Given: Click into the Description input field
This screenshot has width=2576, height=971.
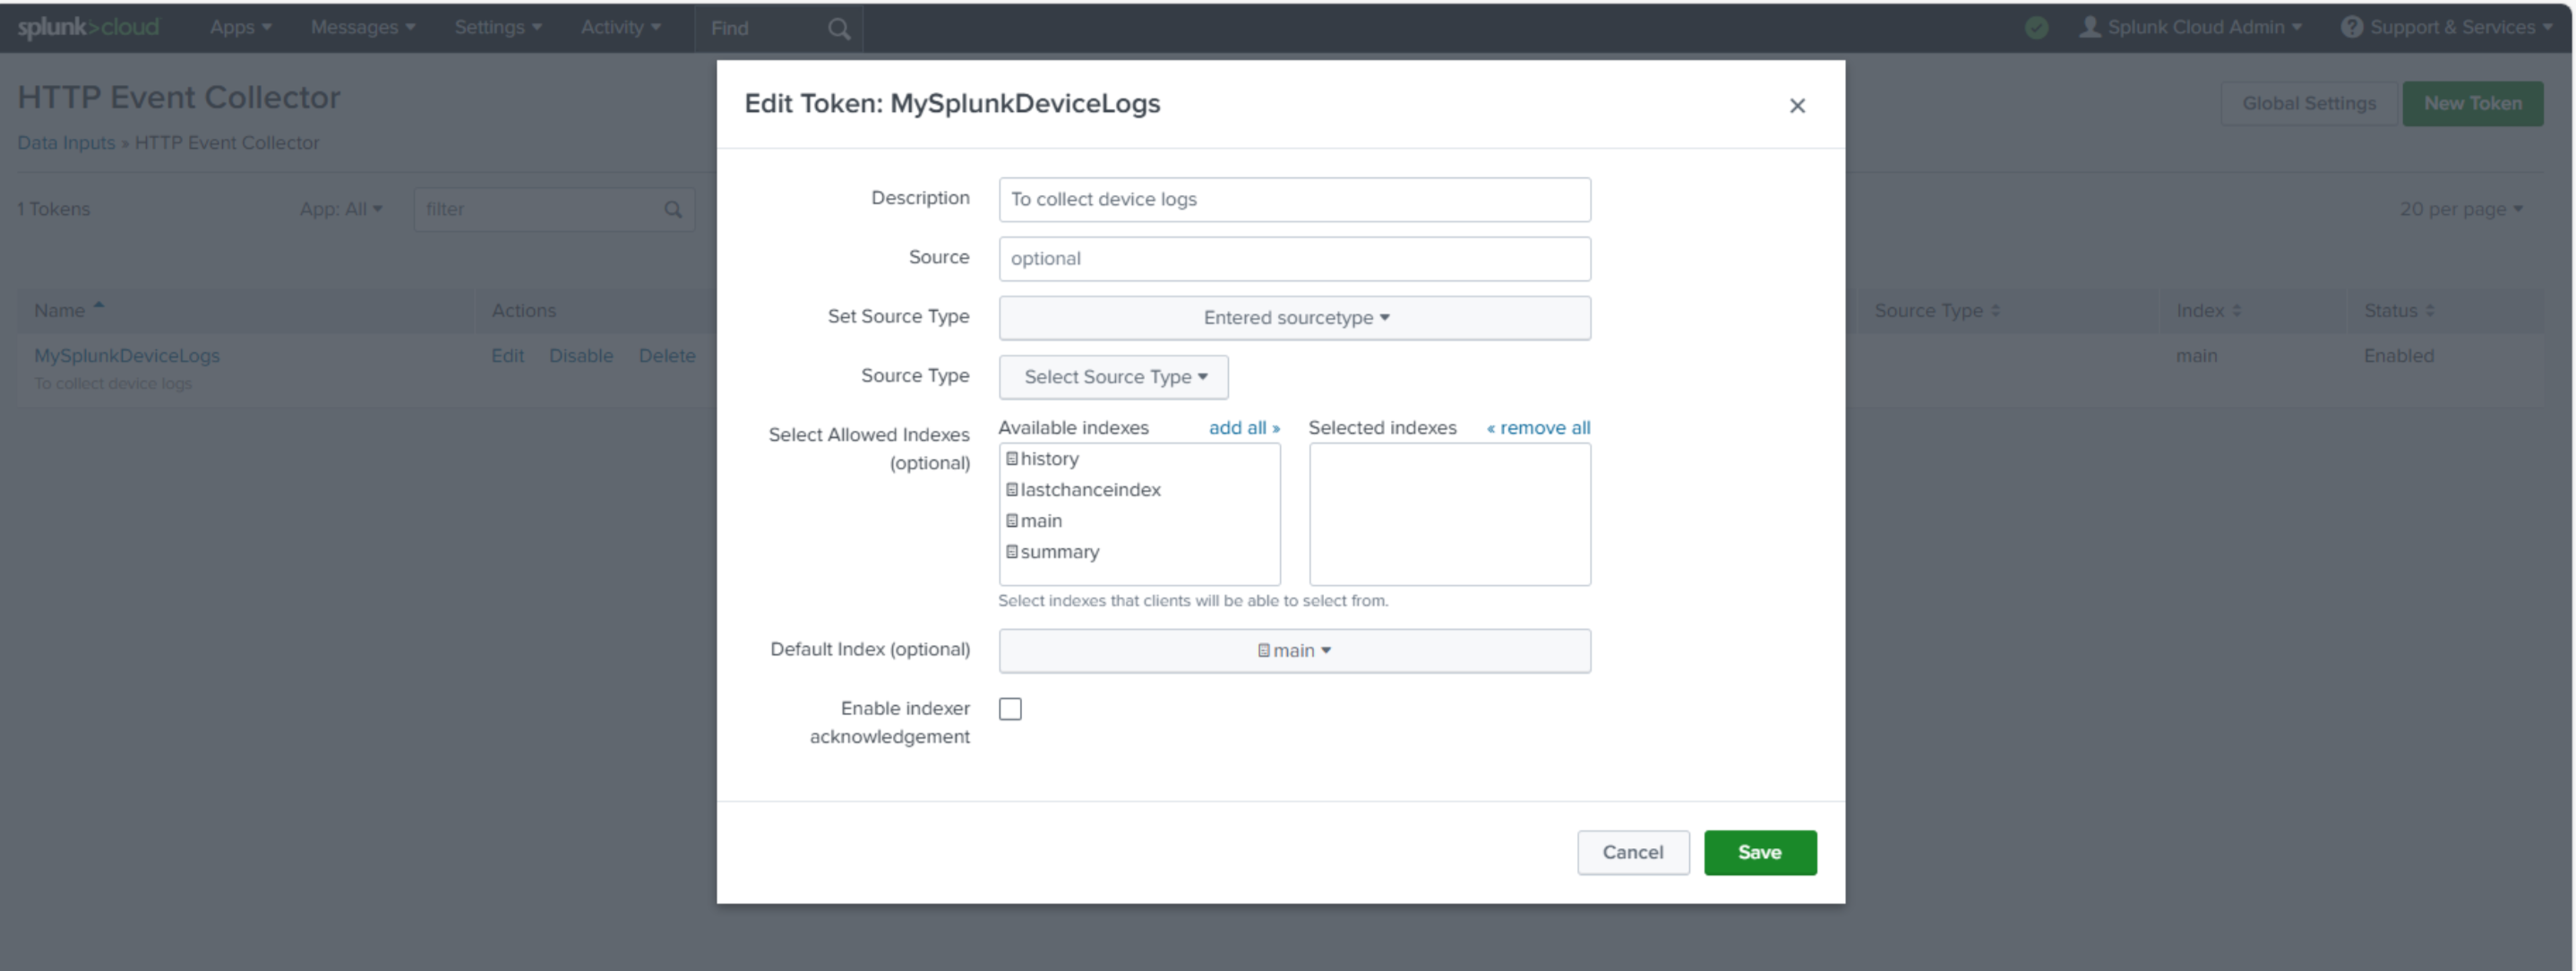Looking at the screenshot, I should click(1294, 200).
